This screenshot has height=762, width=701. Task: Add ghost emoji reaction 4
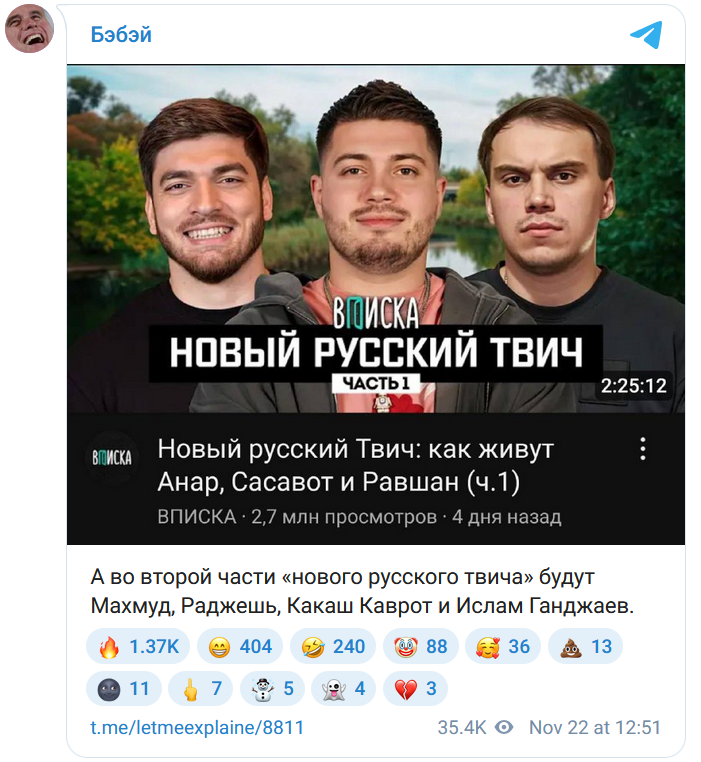coord(343,689)
